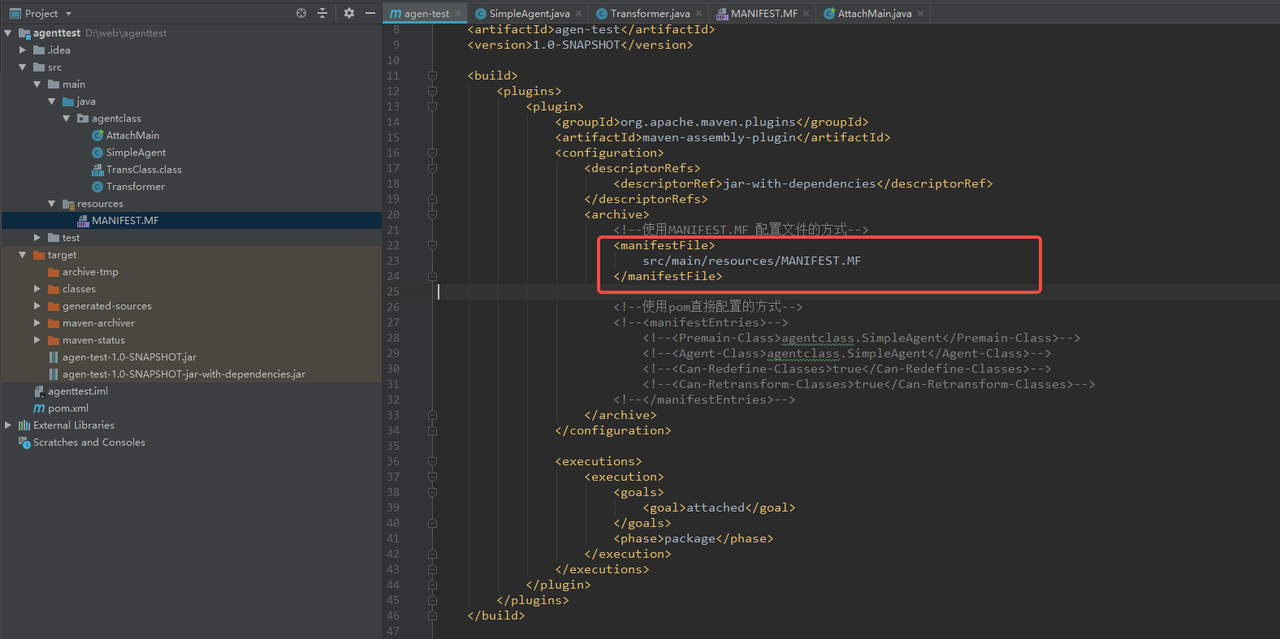Click the SimpleAgent class icon in tree
Viewport: 1280px width, 639px height.
pyautogui.click(x=97, y=152)
